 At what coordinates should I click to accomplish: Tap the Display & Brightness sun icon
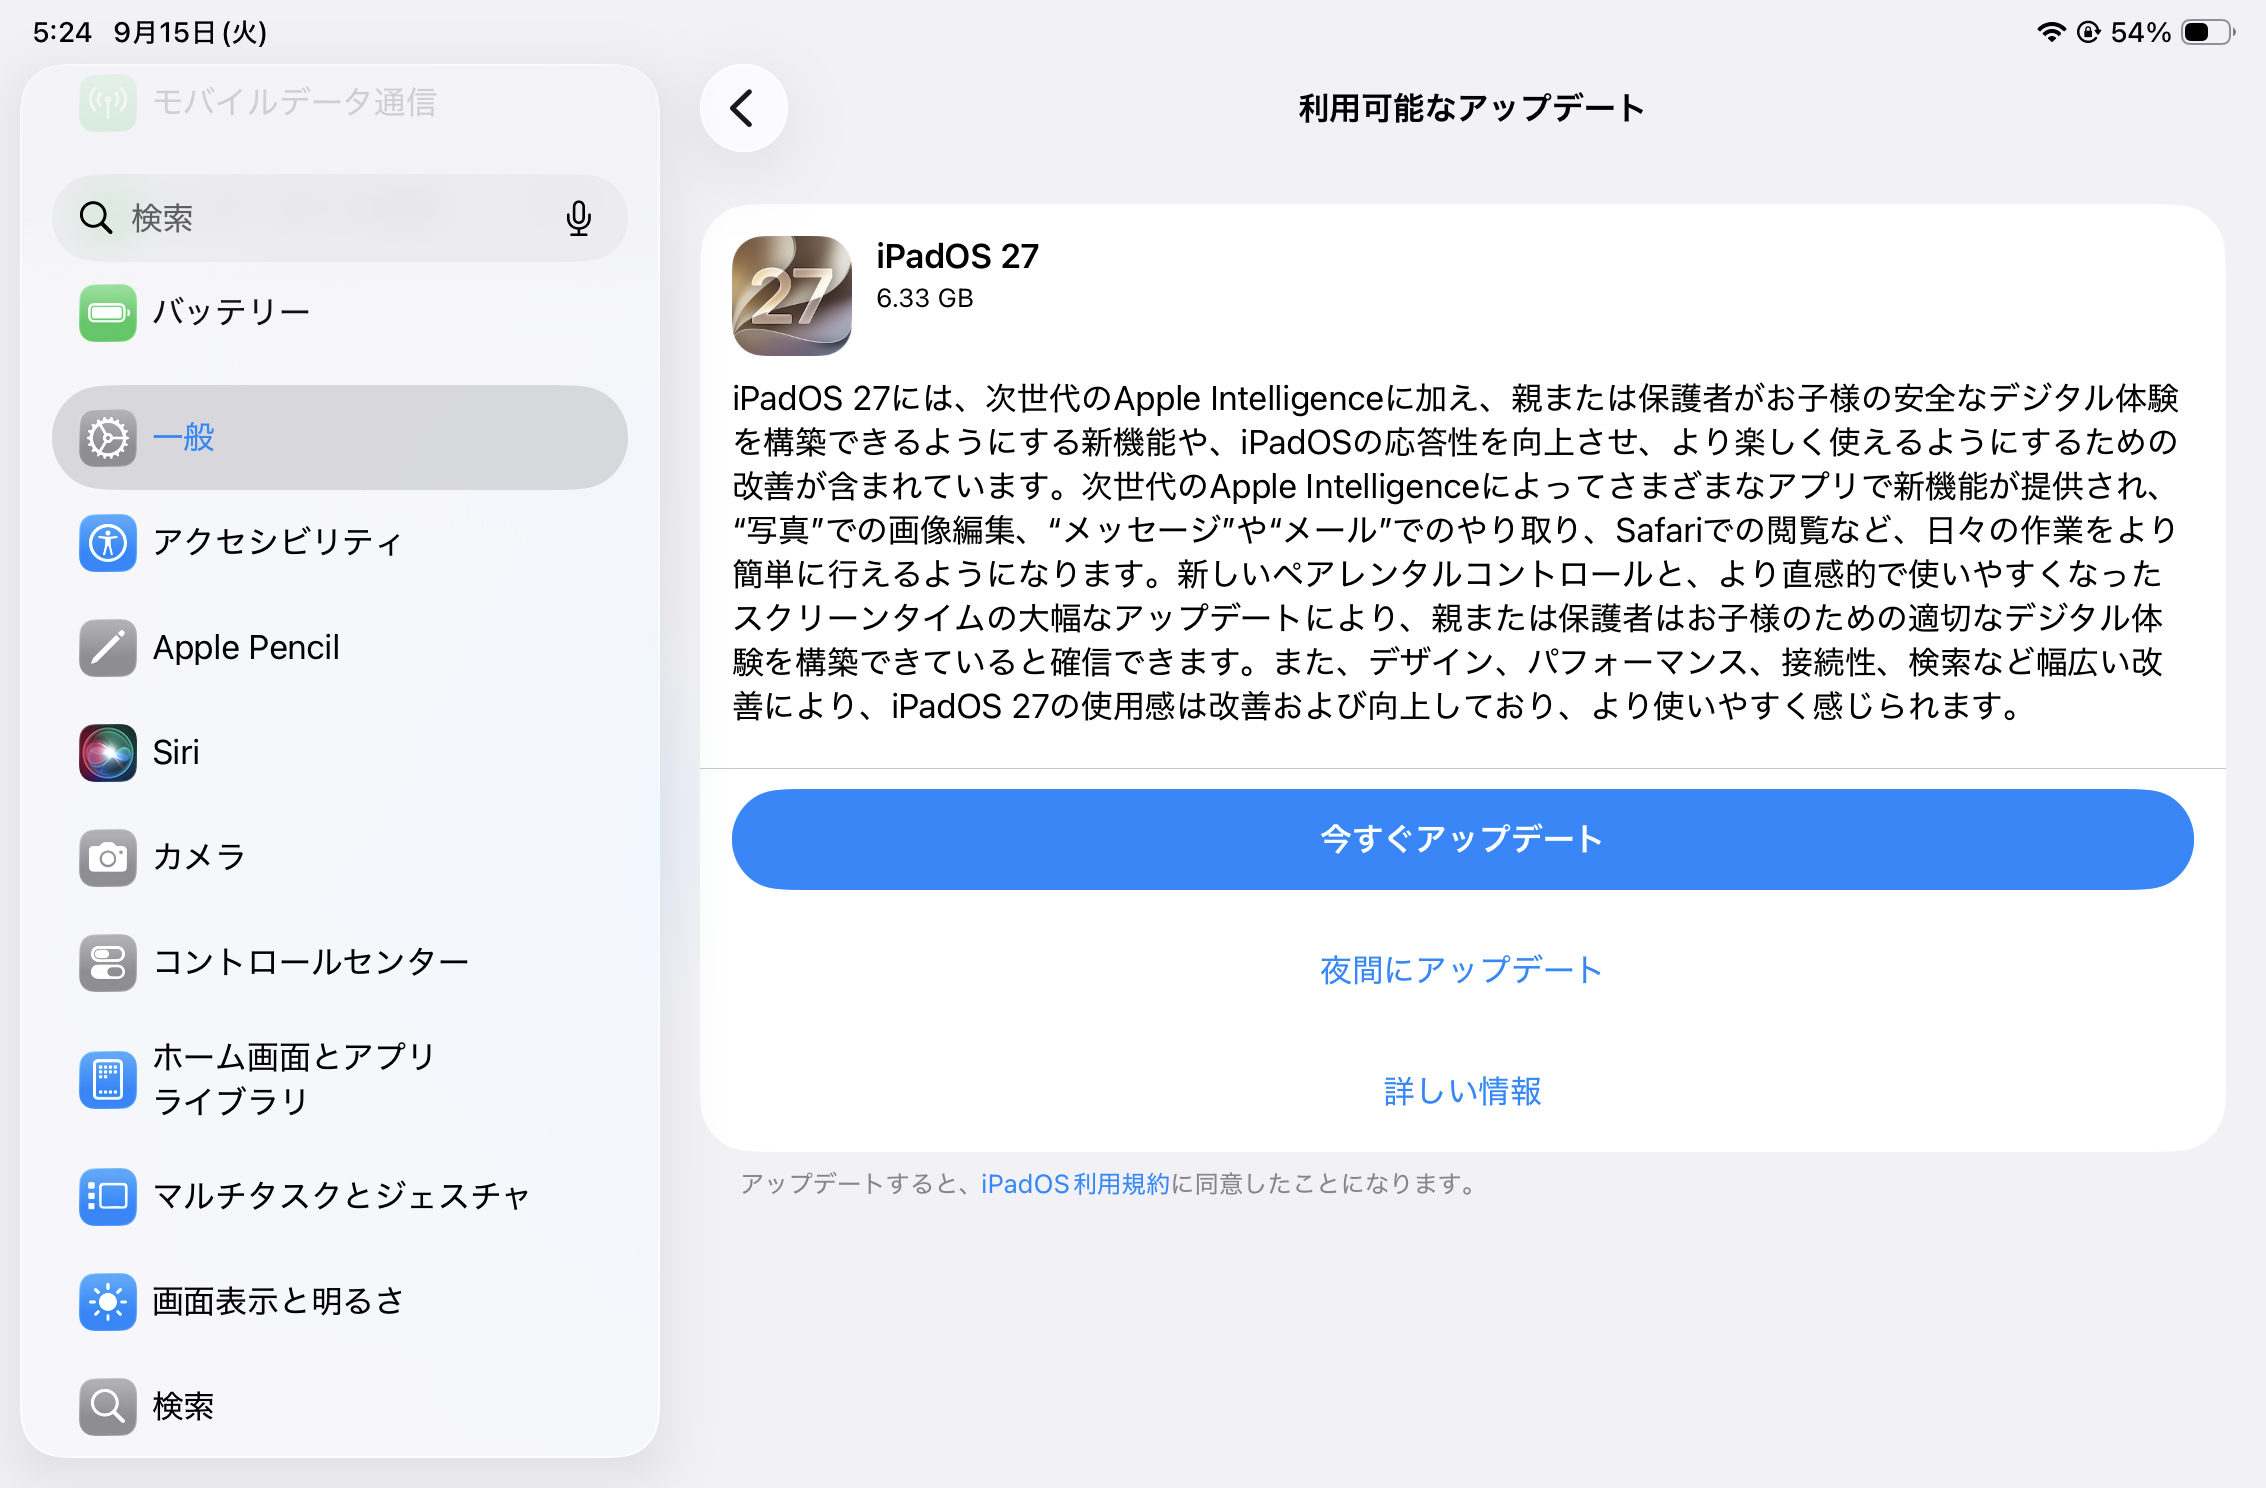[x=108, y=1302]
